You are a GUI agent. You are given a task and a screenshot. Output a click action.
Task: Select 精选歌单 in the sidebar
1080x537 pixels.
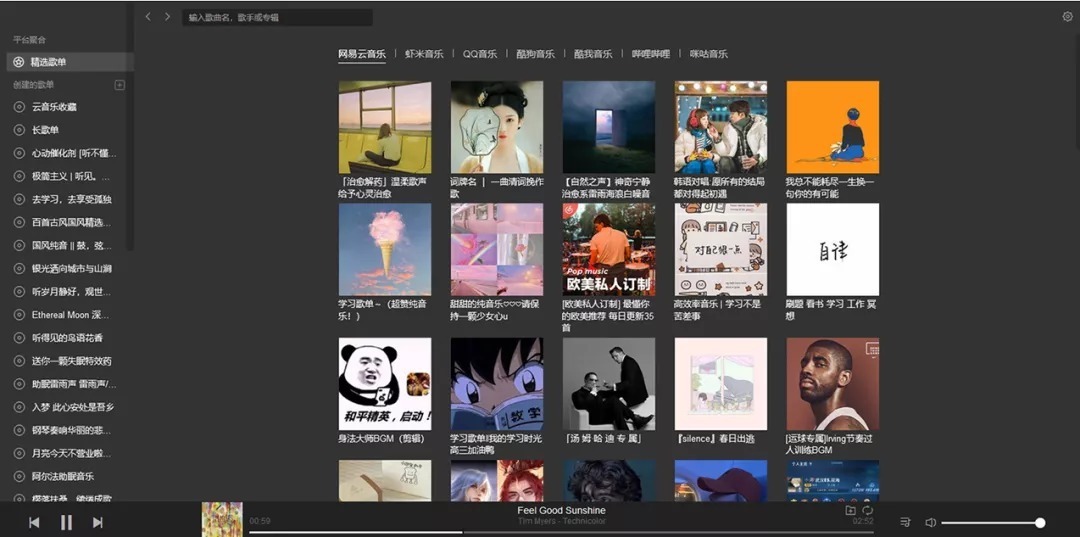(x=48, y=62)
